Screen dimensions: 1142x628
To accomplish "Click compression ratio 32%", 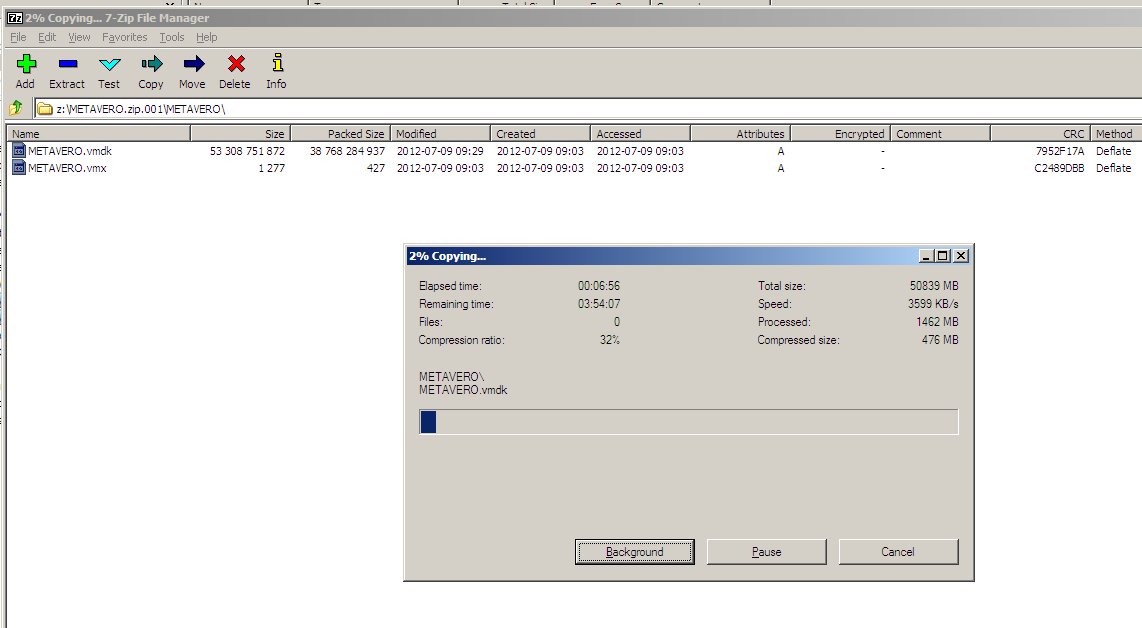I will click(x=610, y=339).
